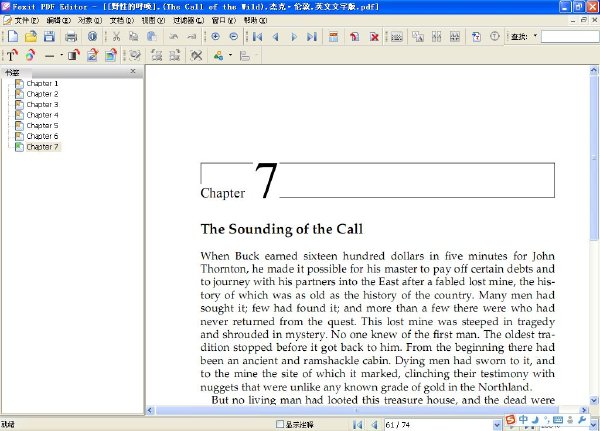Click the vertical scrollbar up arrow
The width and height of the screenshot is (600, 431).
[594, 70]
